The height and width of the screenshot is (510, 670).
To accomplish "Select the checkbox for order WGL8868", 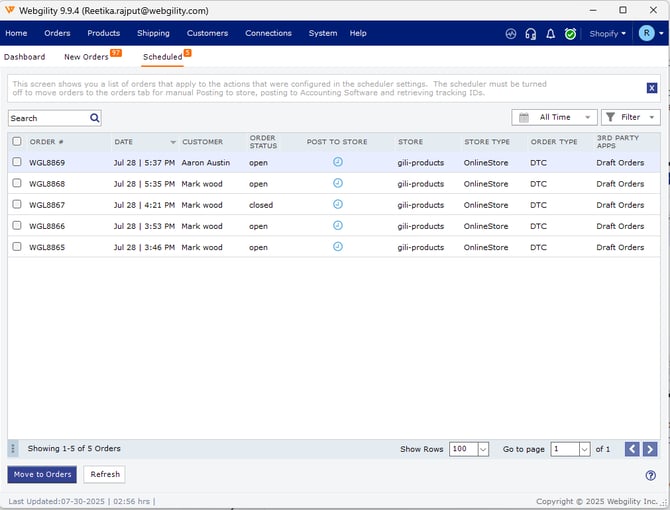I will tap(17, 184).
